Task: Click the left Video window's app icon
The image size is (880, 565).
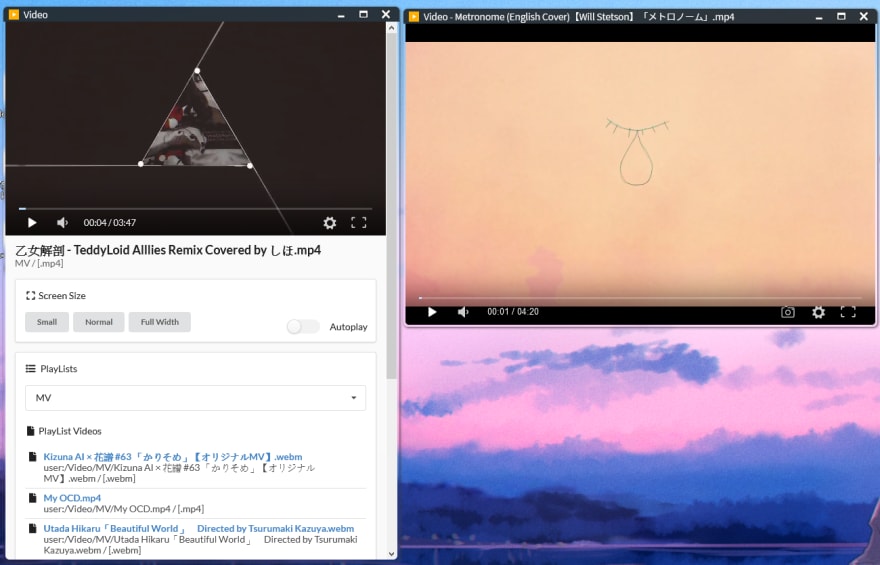Action: 14,15
